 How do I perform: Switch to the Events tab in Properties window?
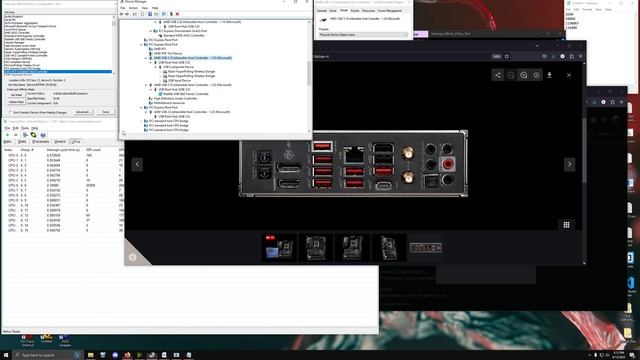355,11
